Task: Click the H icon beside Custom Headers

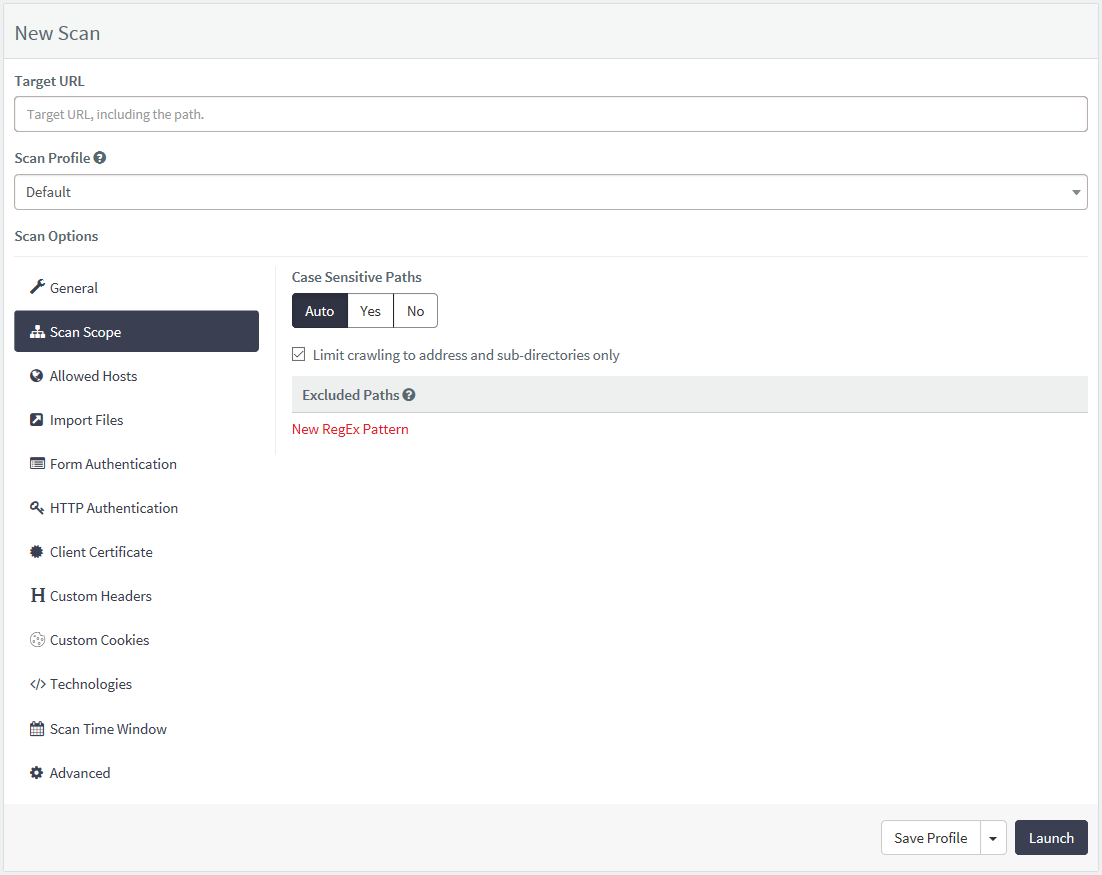Action: [x=38, y=595]
